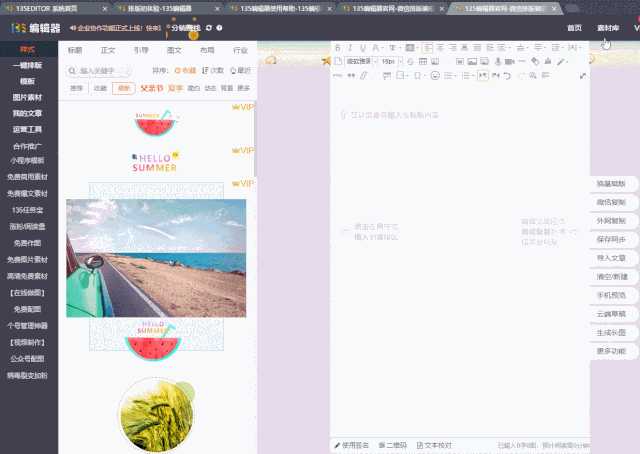The image size is (640, 454).
Task: Insert the circular wheat photo template
Action: point(157,415)
